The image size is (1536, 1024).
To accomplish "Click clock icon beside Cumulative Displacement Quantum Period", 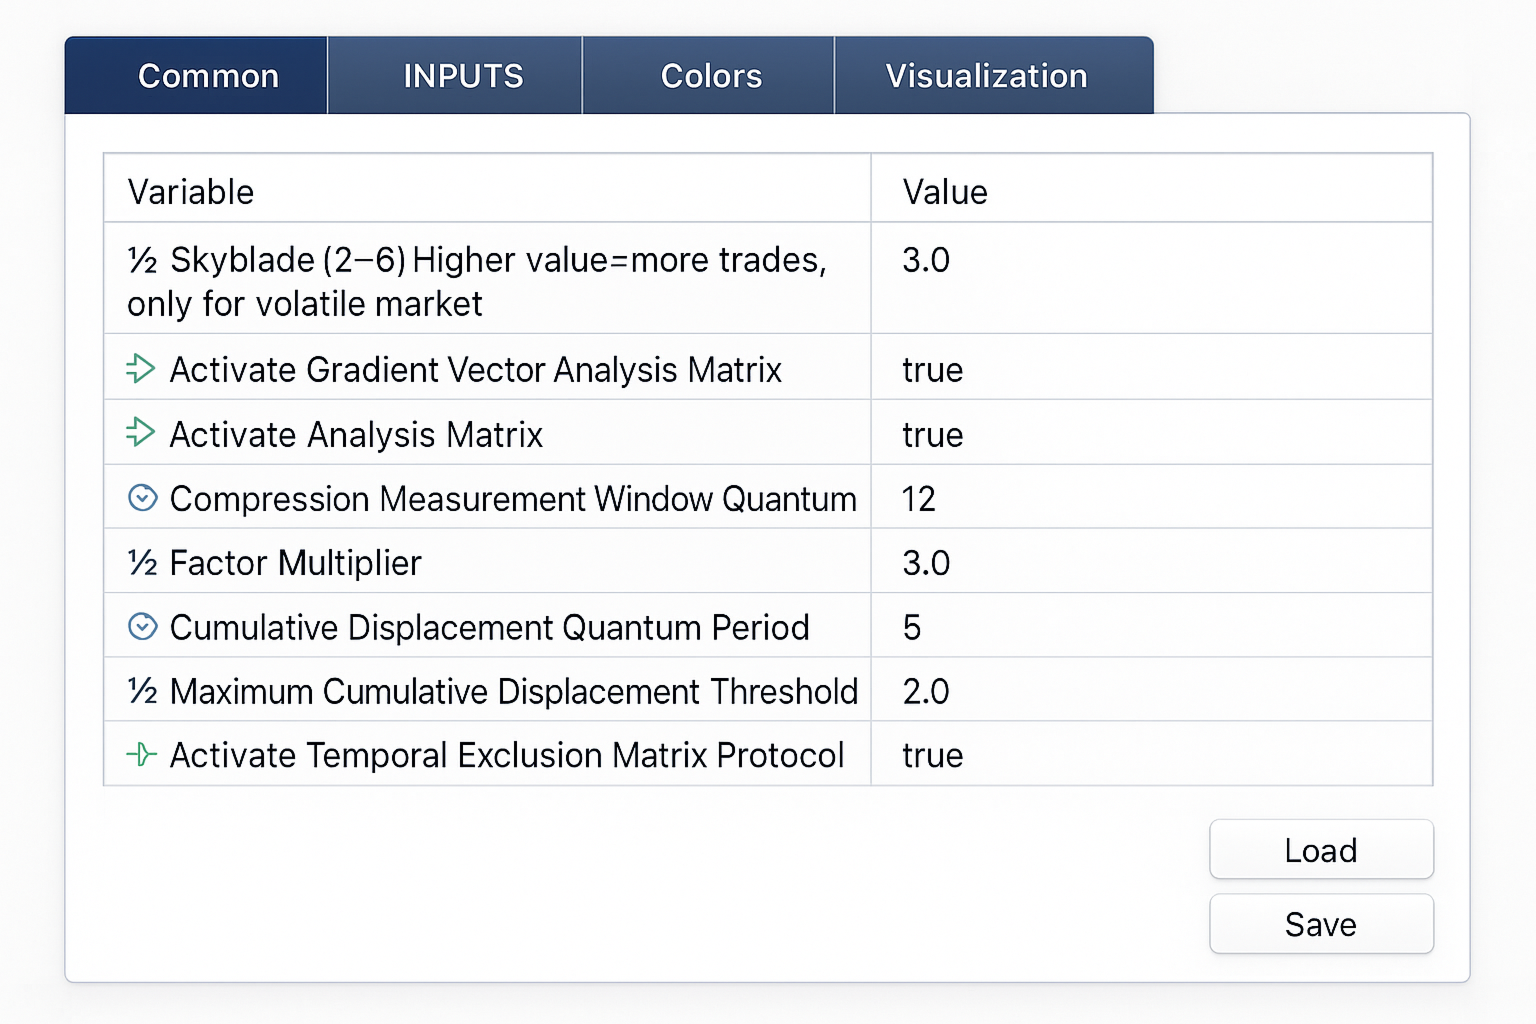I will coord(143,627).
